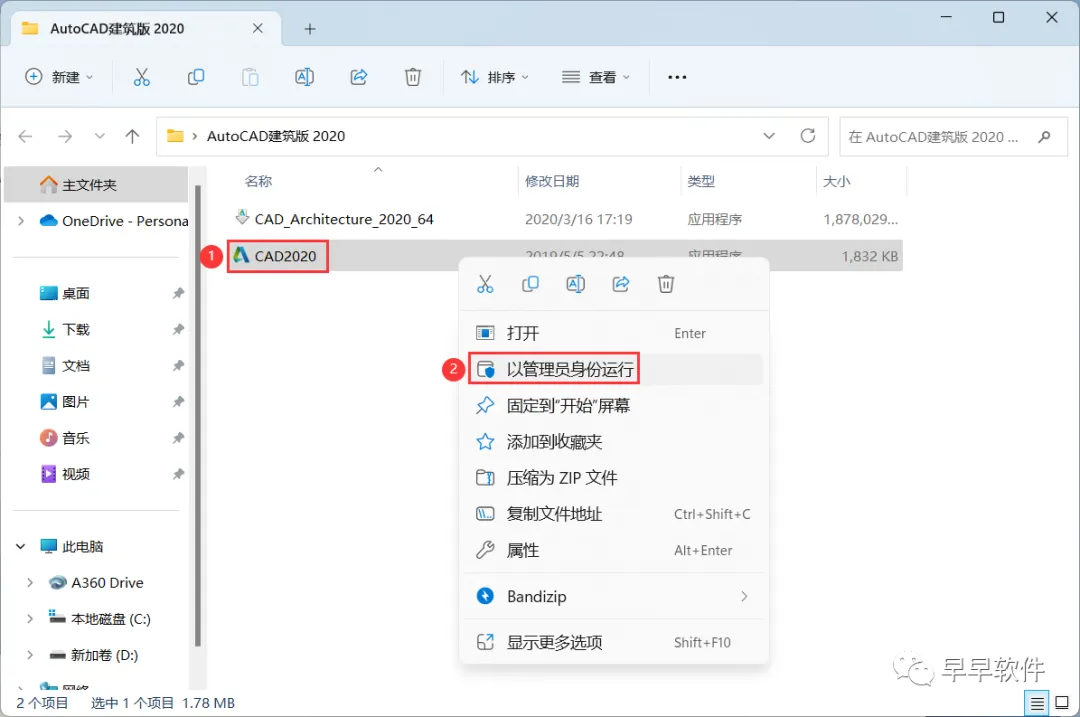Viewport: 1080px width, 717px height.
Task: Go back with the left arrow
Action: [25, 136]
